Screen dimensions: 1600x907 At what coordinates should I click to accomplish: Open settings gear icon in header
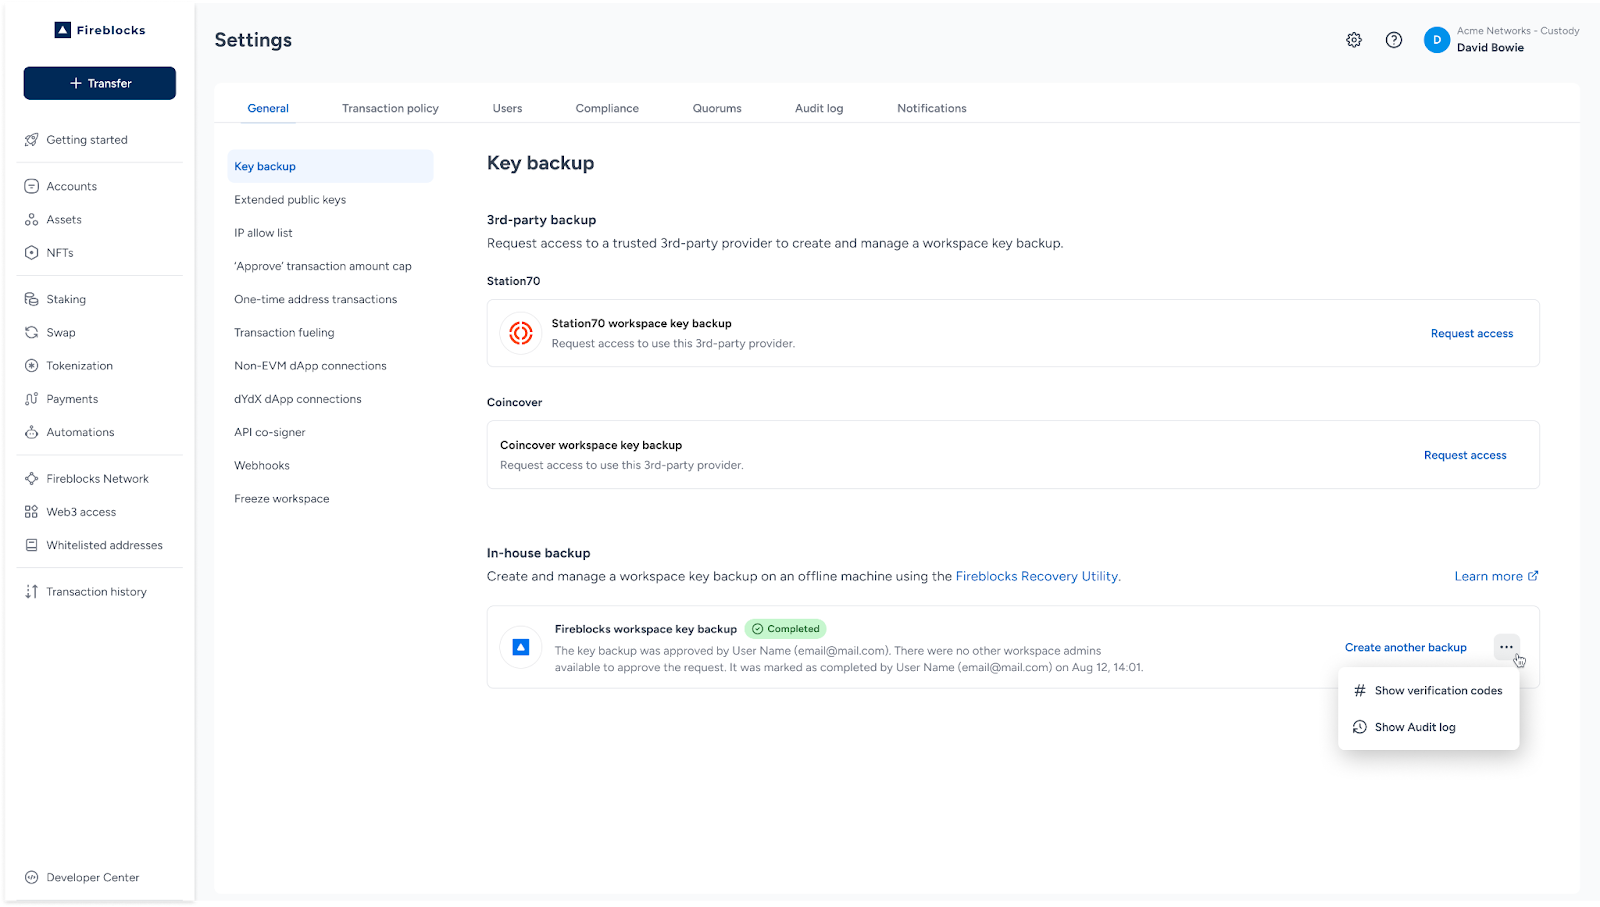pyautogui.click(x=1354, y=40)
